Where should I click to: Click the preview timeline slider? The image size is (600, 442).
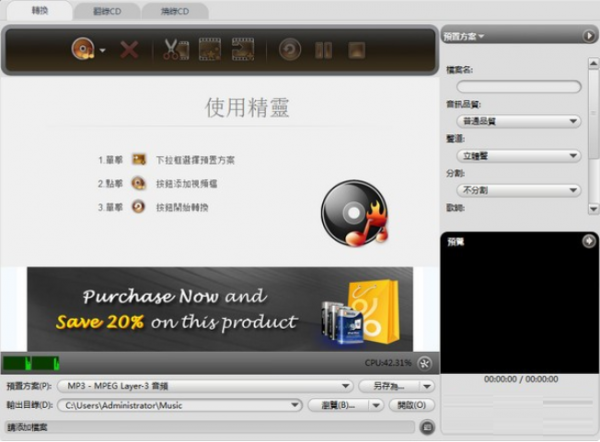coord(518,403)
